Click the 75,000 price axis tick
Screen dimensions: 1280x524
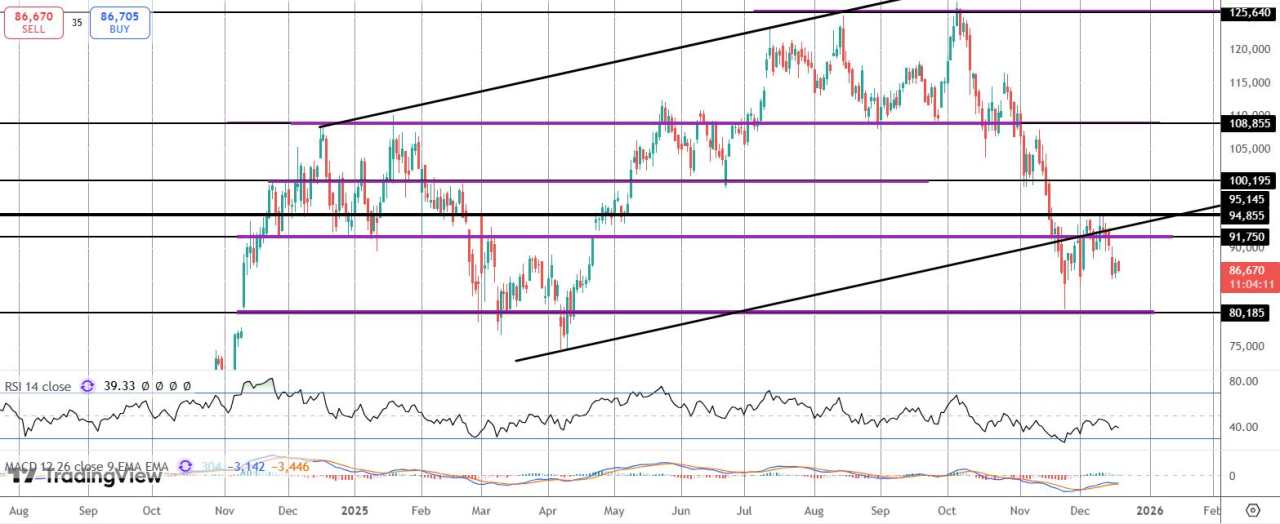pos(1249,347)
